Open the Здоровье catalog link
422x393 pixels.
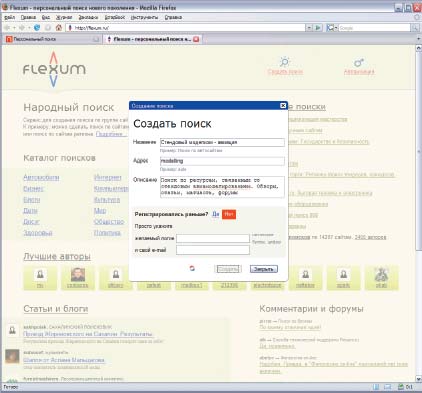[x=38, y=233]
